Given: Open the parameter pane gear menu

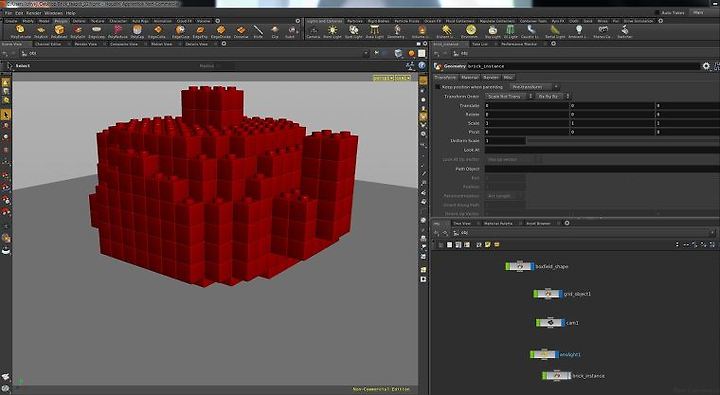Looking at the screenshot, I should (x=706, y=66).
